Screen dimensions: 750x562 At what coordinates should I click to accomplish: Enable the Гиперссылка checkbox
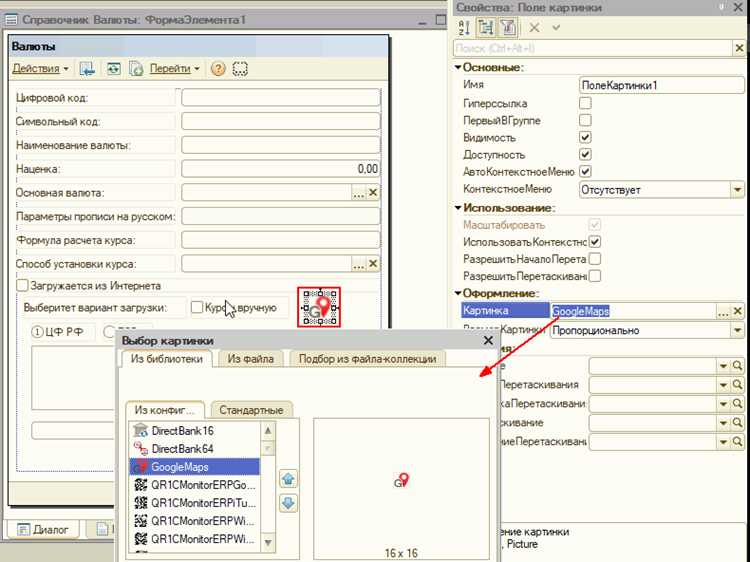585,103
